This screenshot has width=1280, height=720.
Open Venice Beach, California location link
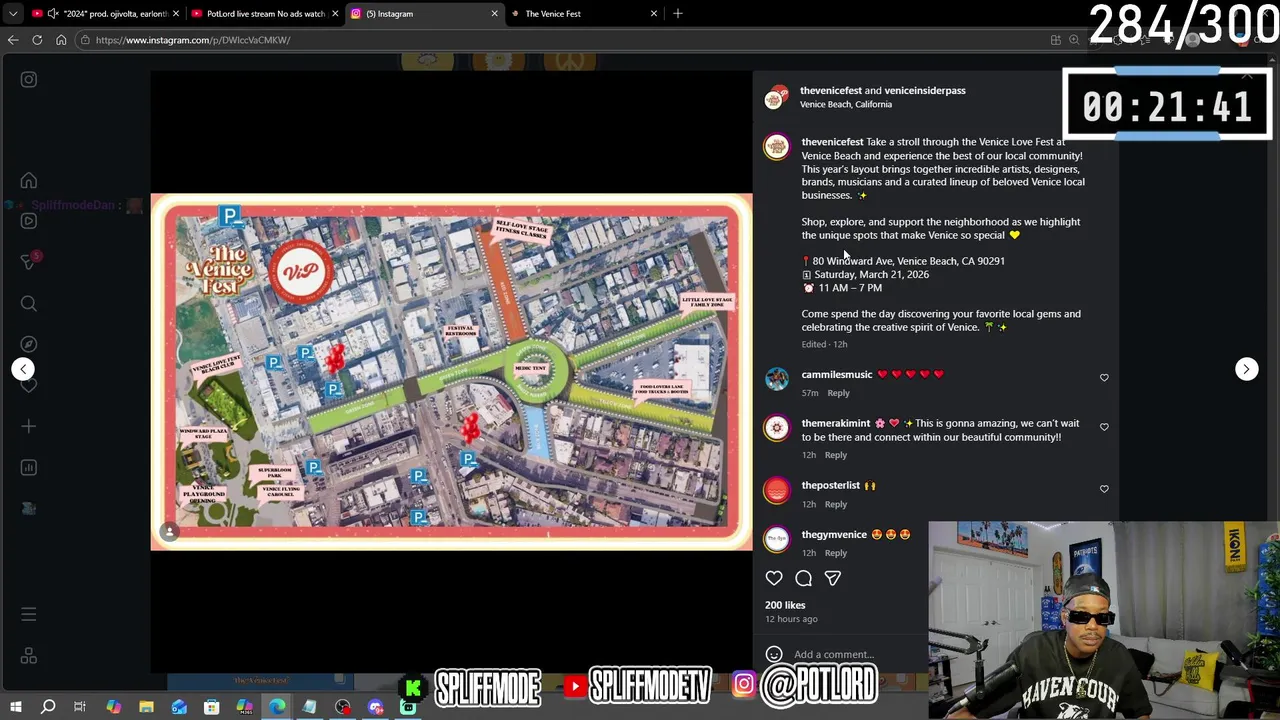coord(846,104)
